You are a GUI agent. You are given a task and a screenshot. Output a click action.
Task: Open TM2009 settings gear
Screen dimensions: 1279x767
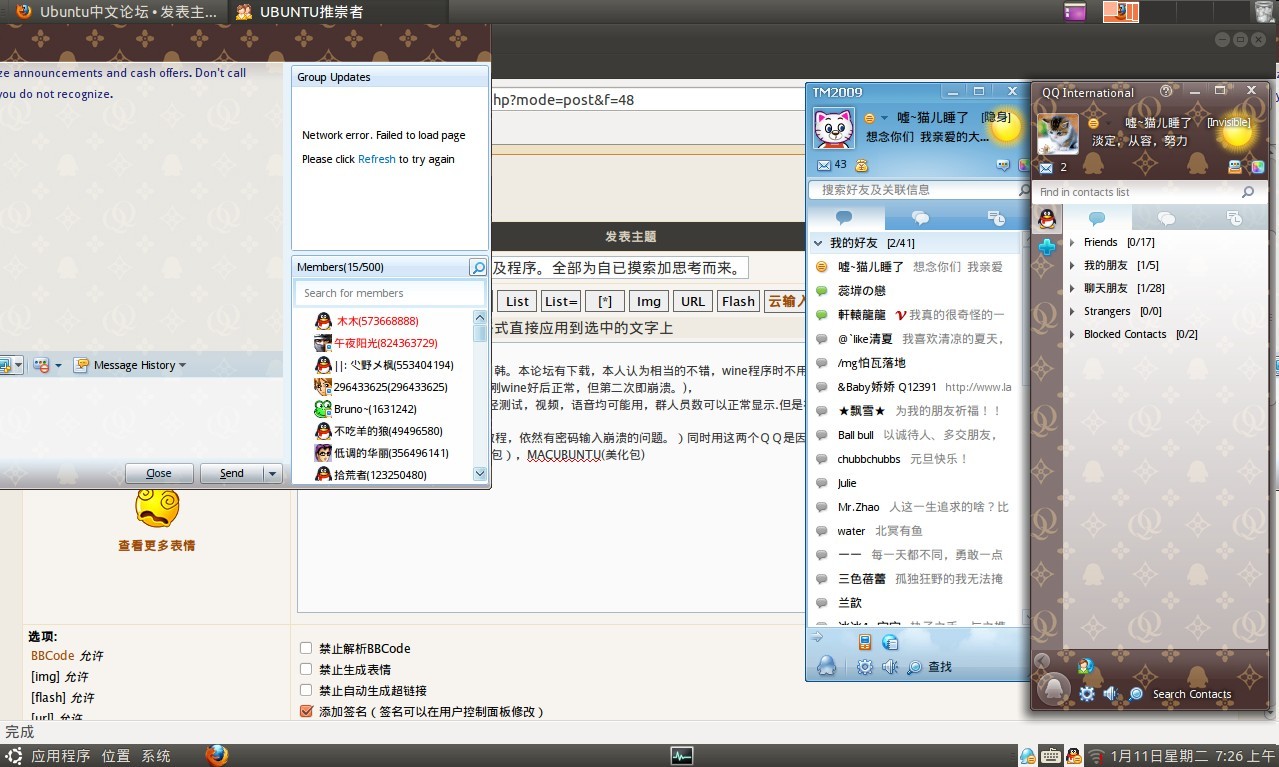pyautogui.click(x=865, y=667)
